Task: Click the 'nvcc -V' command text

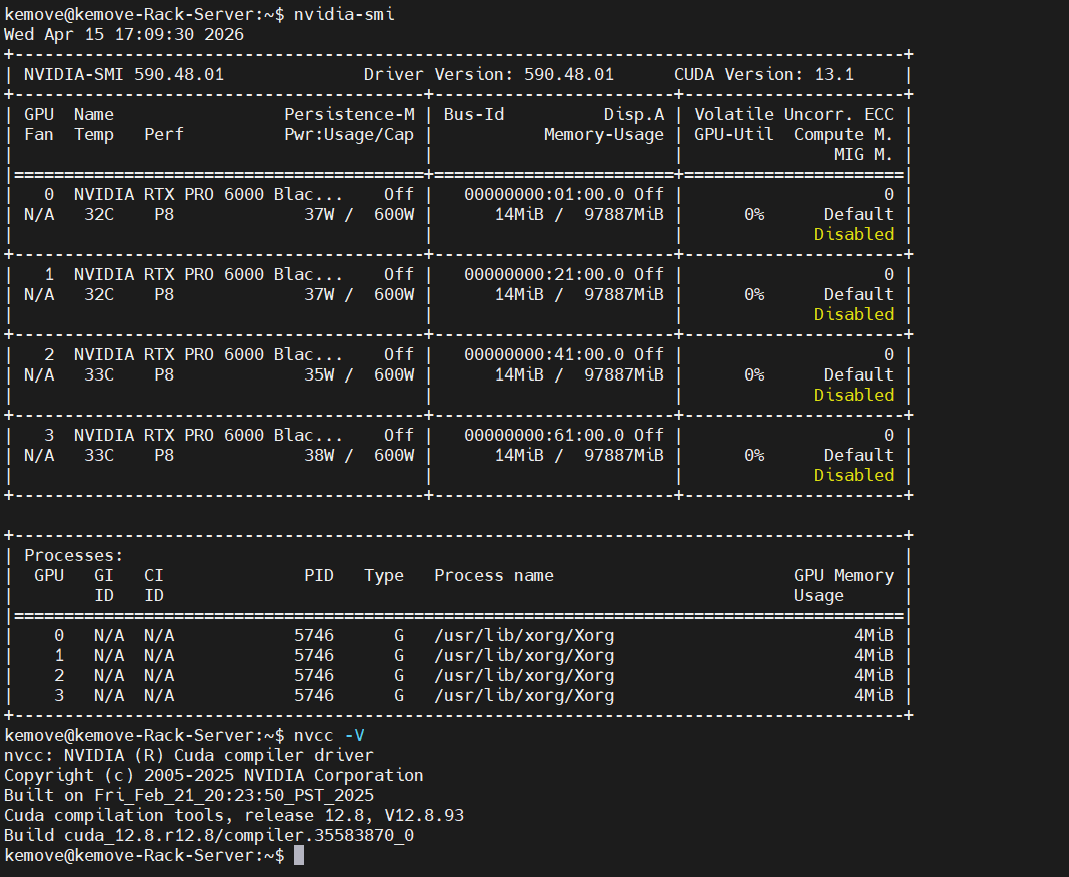Action: click(x=329, y=736)
